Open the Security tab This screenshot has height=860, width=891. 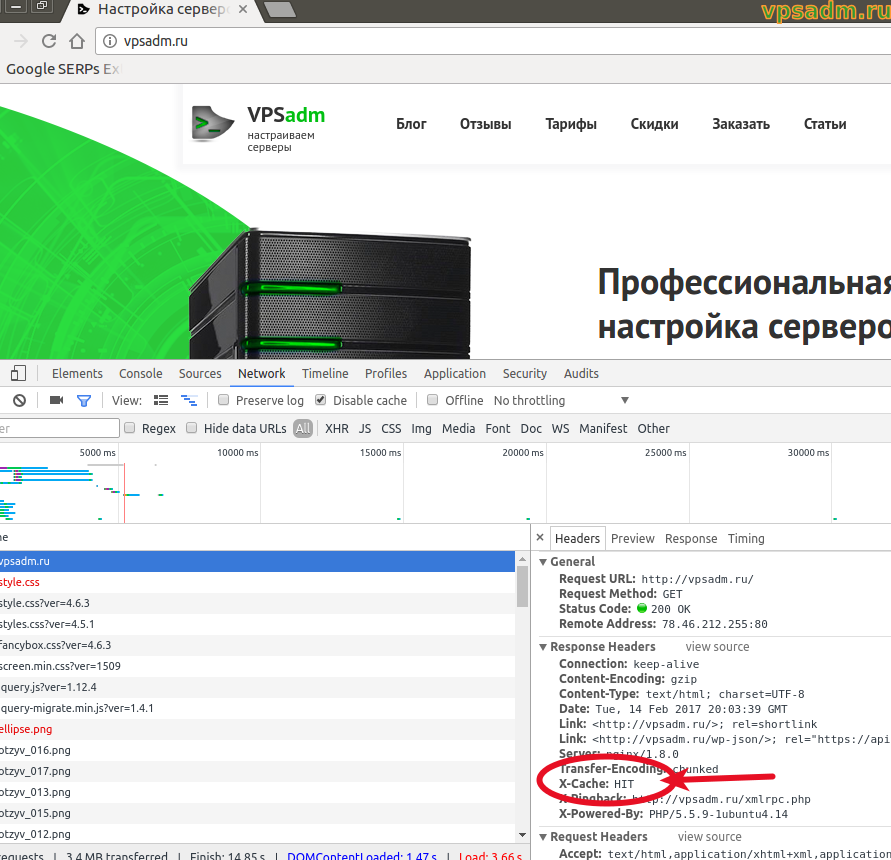[x=524, y=373]
